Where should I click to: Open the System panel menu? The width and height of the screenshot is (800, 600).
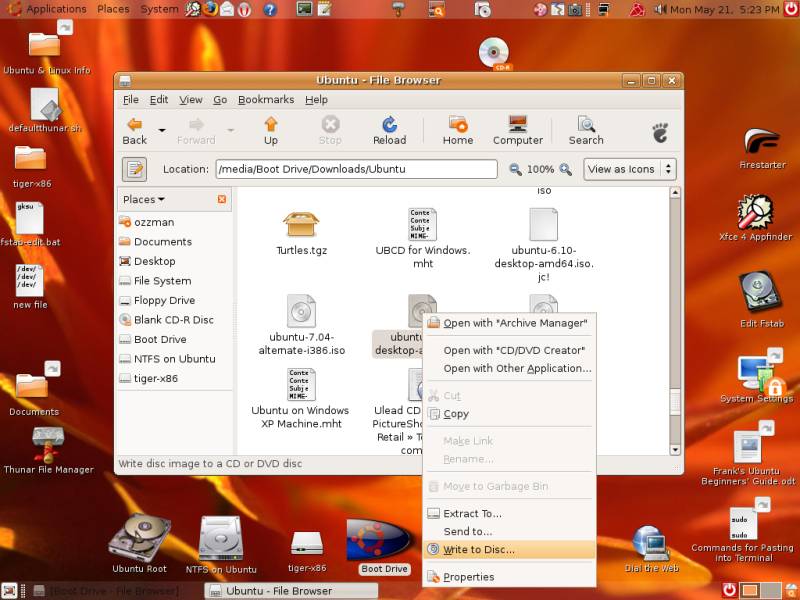(159, 9)
